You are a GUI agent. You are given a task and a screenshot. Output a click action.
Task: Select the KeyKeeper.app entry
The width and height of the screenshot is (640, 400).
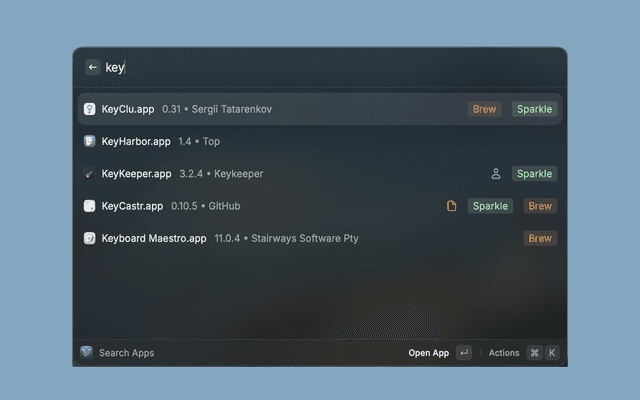click(320, 173)
